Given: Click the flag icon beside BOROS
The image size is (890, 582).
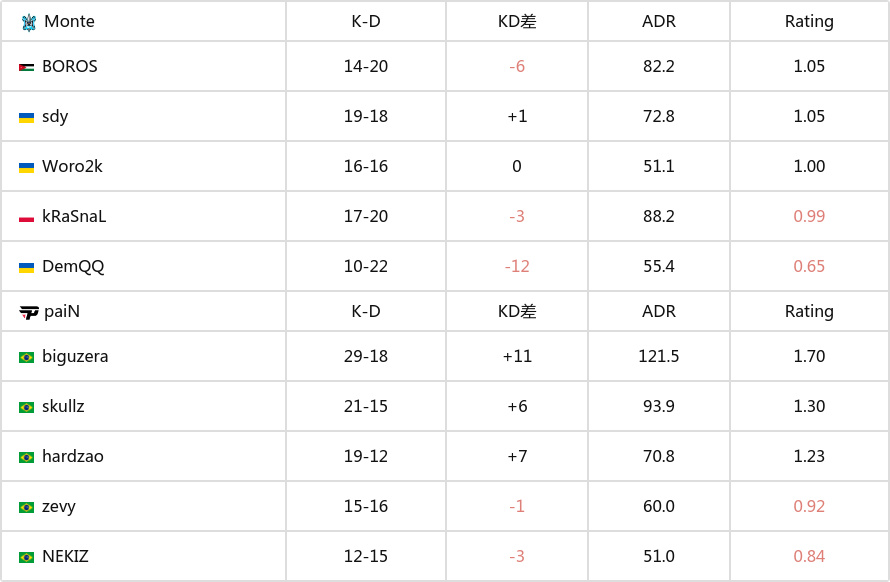Looking at the screenshot, I should point(26,68).
